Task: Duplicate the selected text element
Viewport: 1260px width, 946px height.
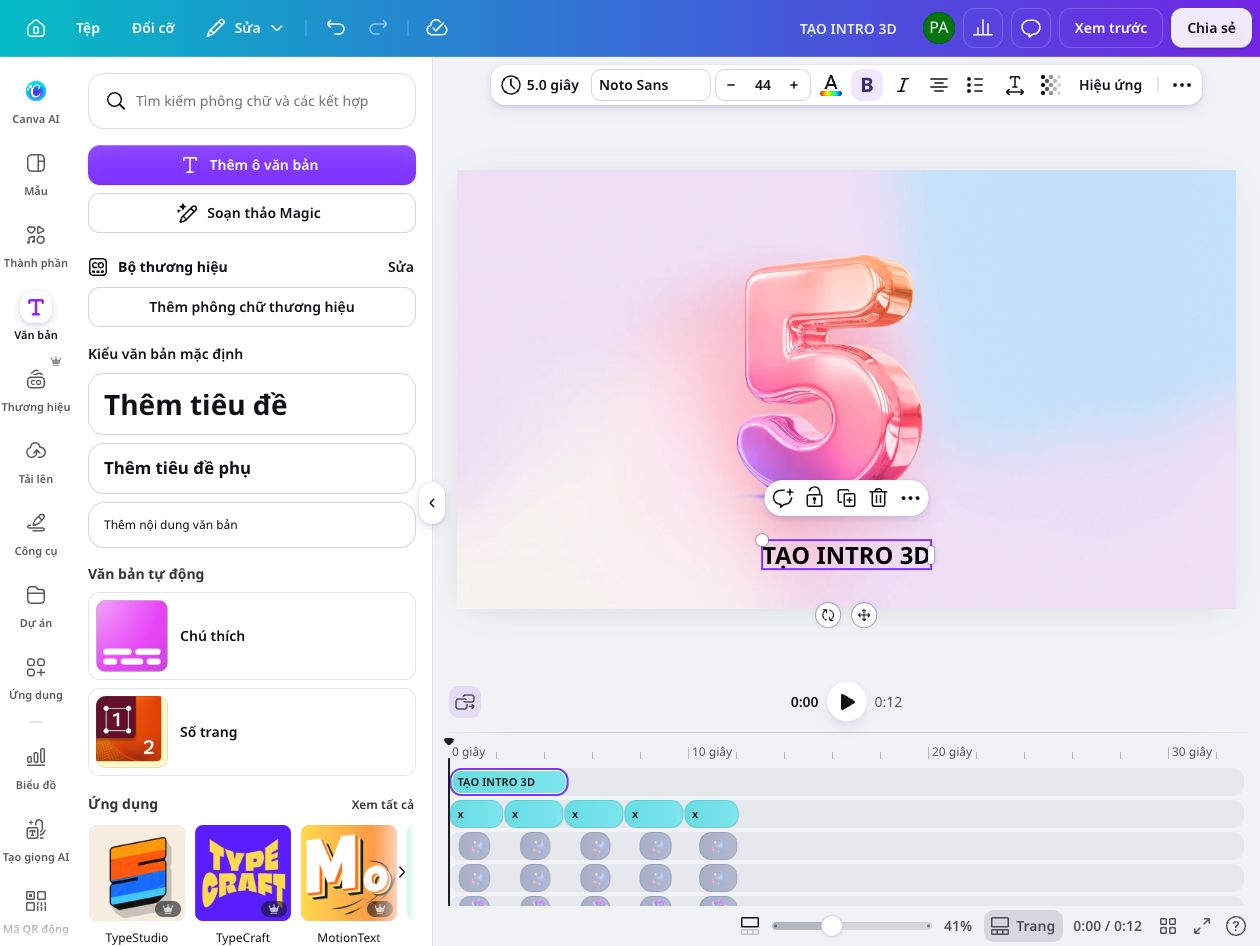Action: click(846, 498)
